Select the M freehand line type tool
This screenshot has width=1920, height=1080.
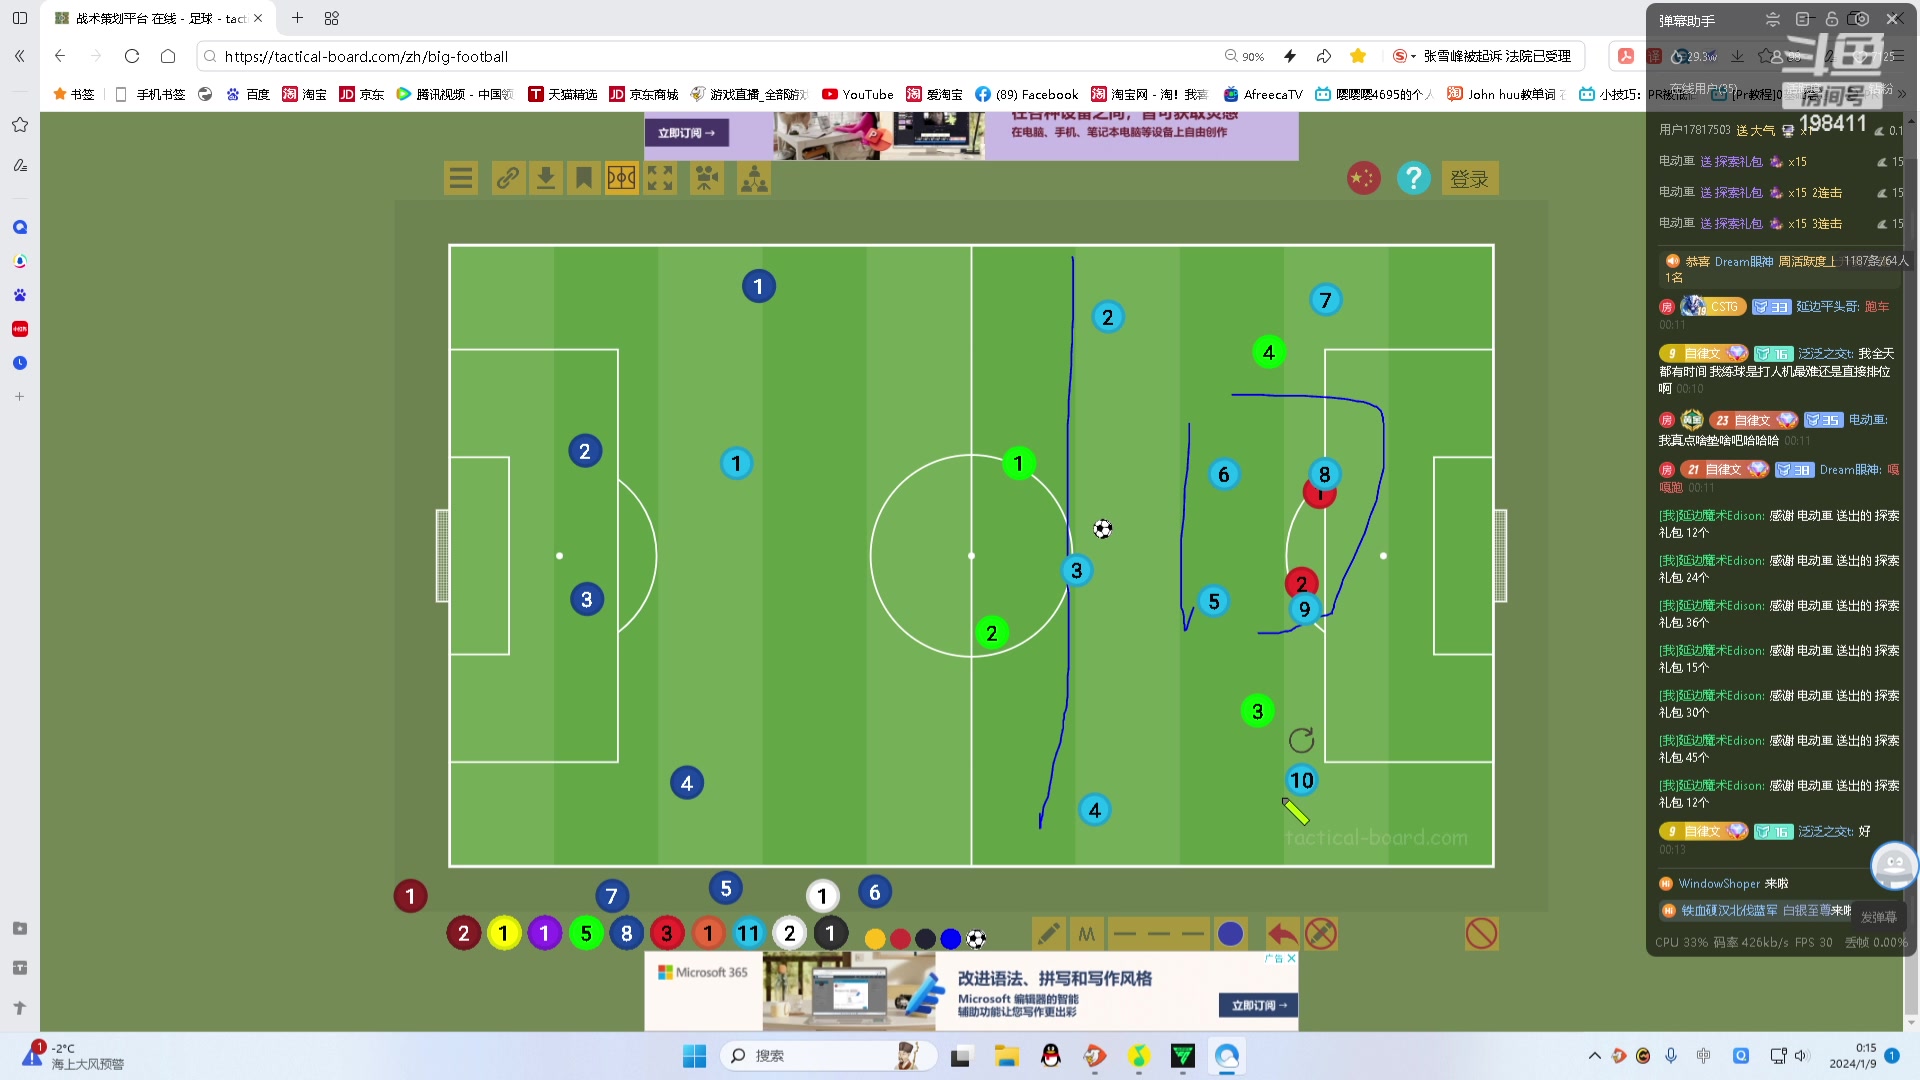[1087, 934]
